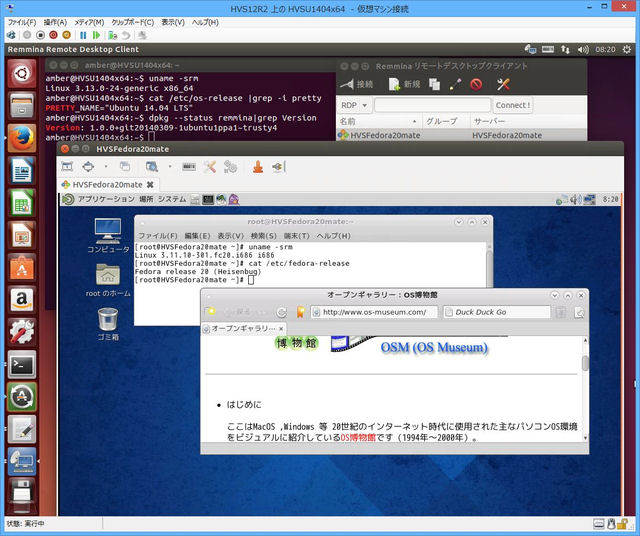
Task: Pause the virtual machine
Action: point(83,36)
